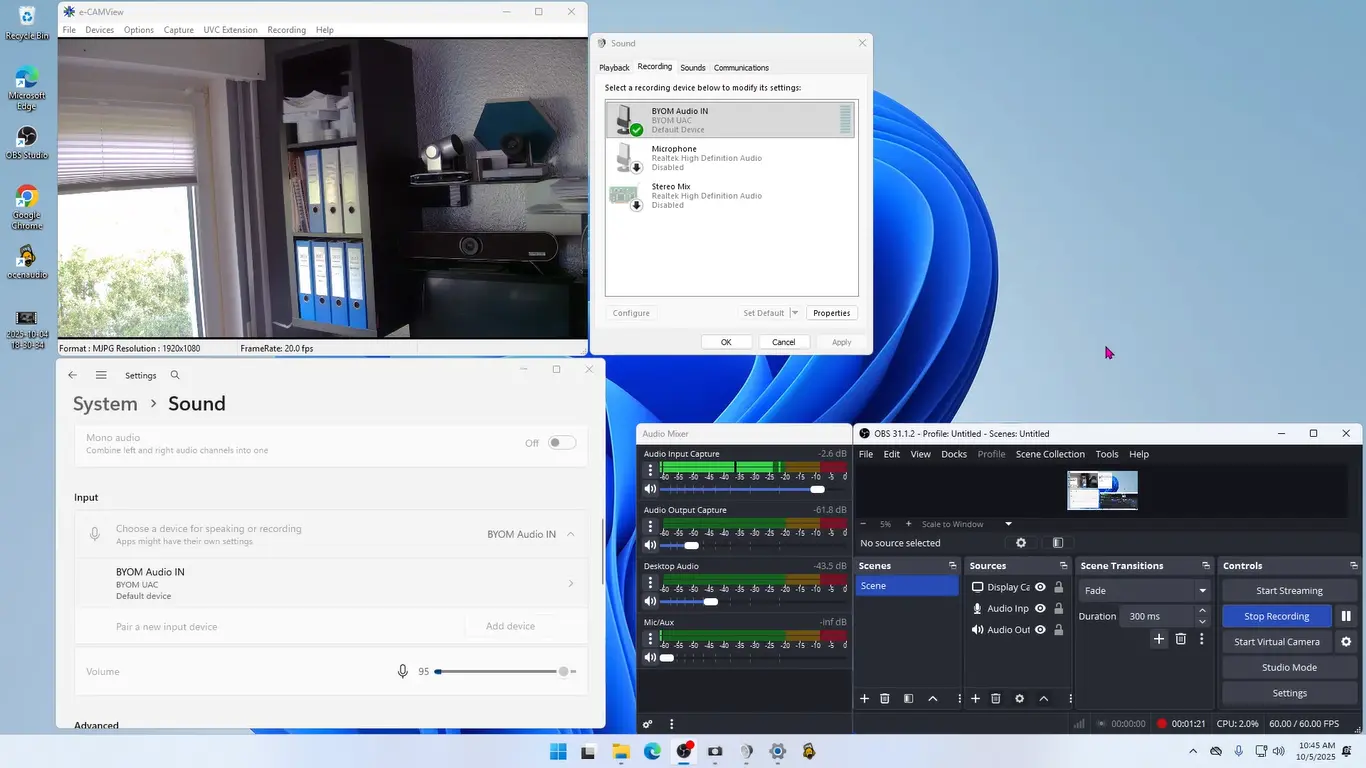Open source properties gear in Sources dock
The width and height of the screenshot is (1366, 768).
pos(1019,699)
